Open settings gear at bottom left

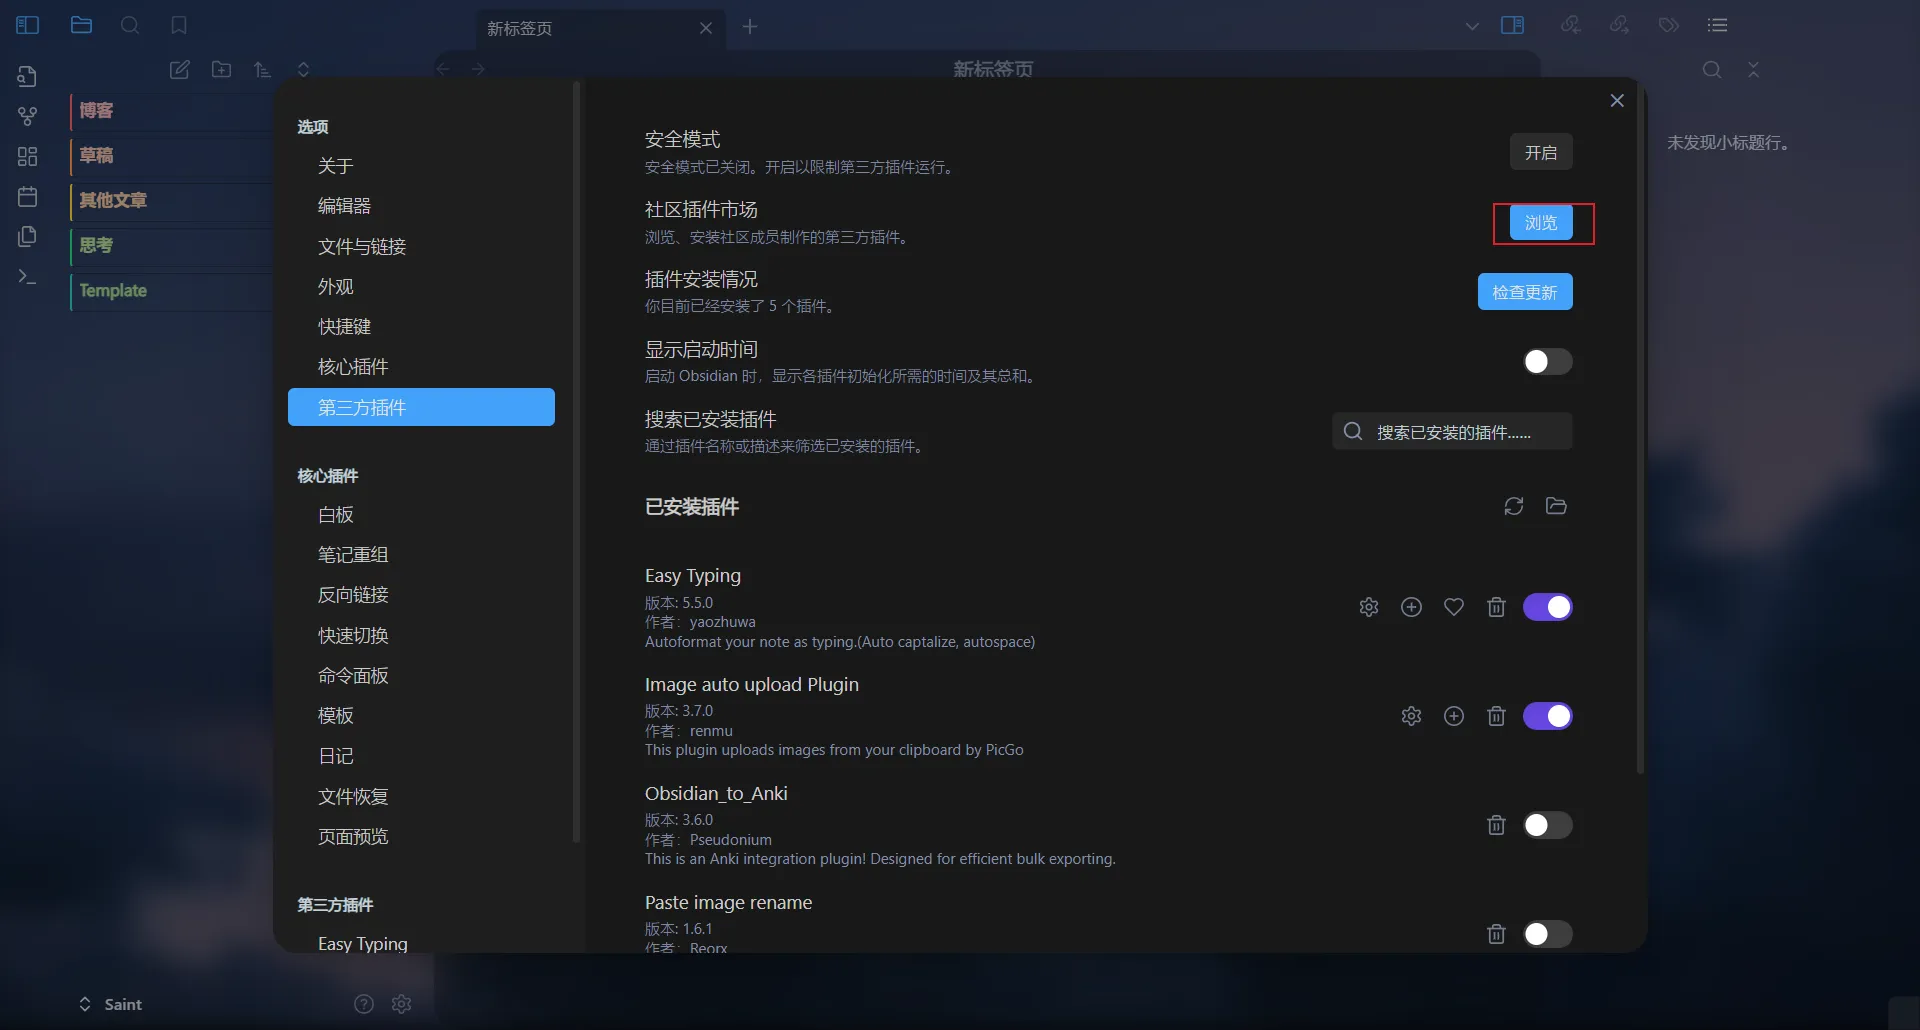pyautogui.click(x=402, y=1004)
